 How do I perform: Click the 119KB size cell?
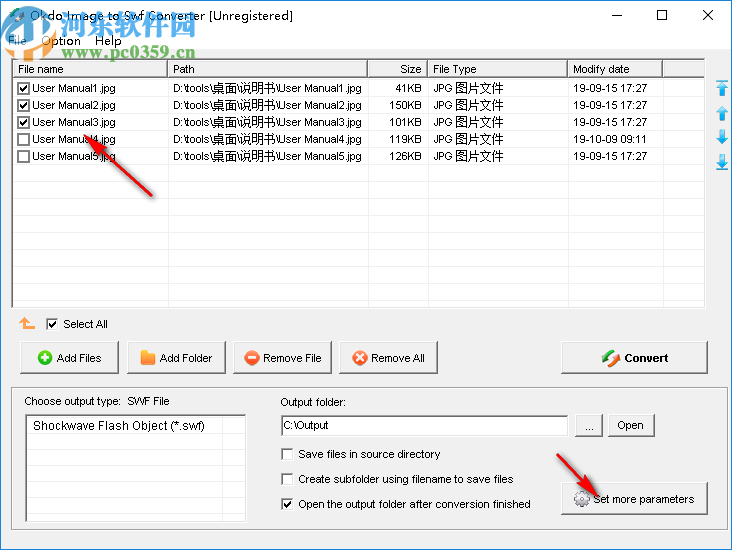coord(405,139)
